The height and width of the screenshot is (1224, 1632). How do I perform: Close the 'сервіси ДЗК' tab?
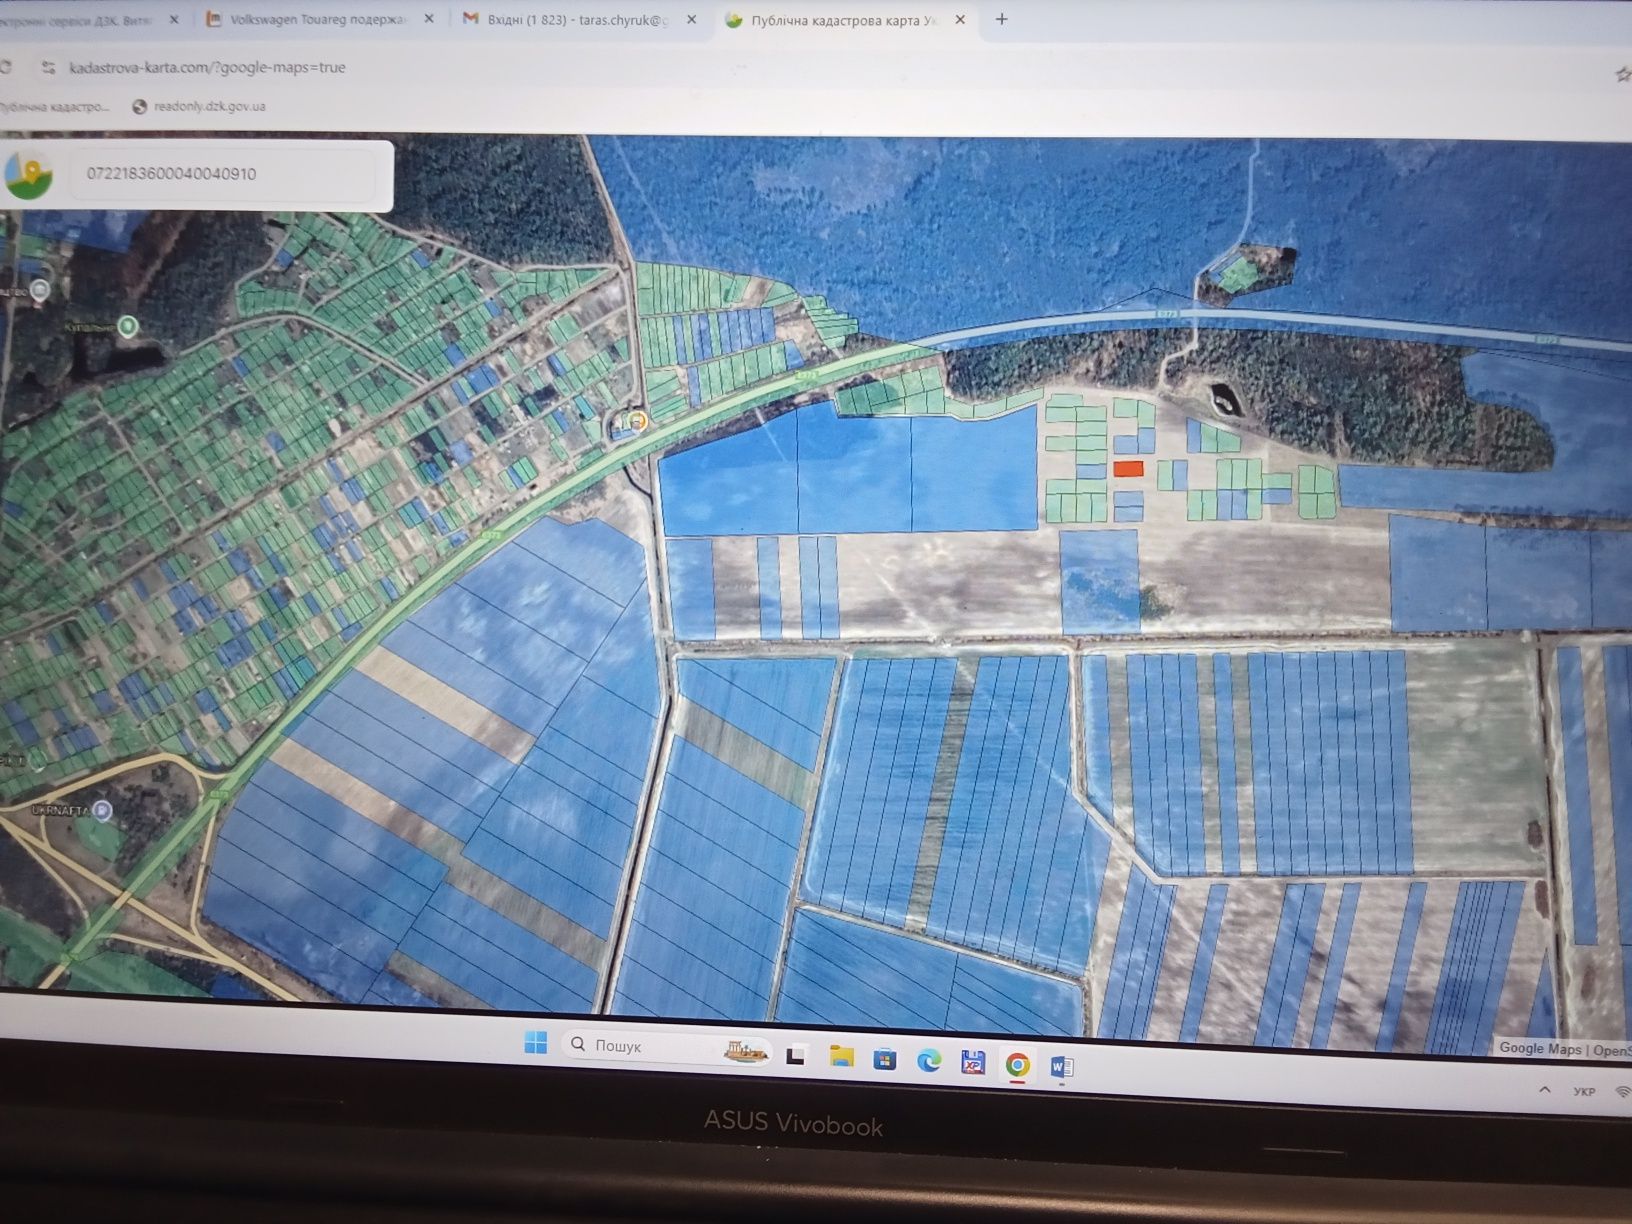click(174, 19)
